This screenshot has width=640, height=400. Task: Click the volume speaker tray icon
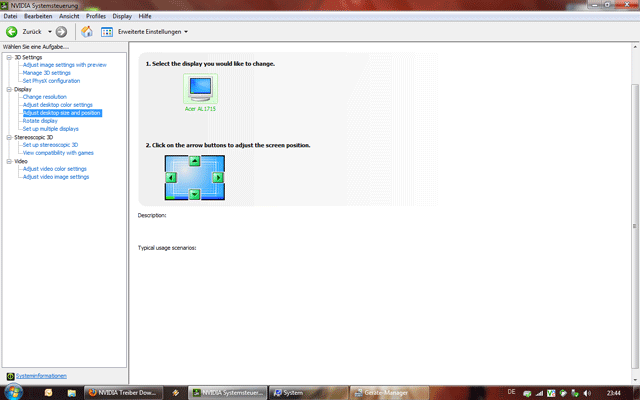tap(587, 393)
